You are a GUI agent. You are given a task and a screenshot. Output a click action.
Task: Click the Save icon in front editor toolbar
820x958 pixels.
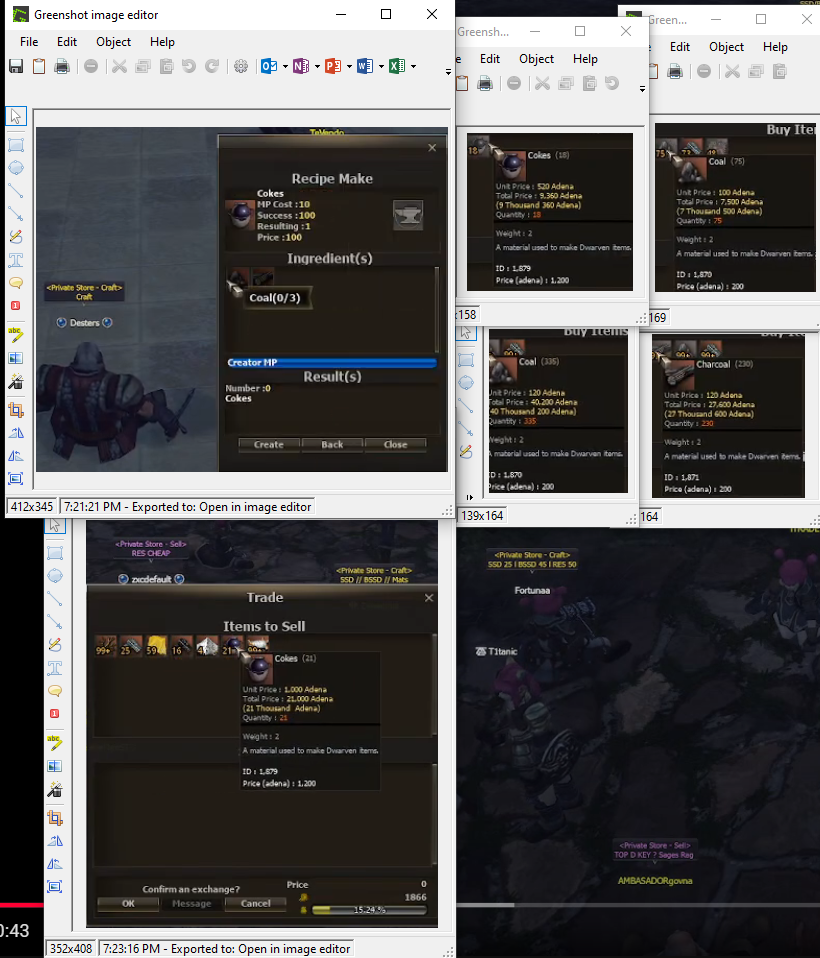[16, 66]
